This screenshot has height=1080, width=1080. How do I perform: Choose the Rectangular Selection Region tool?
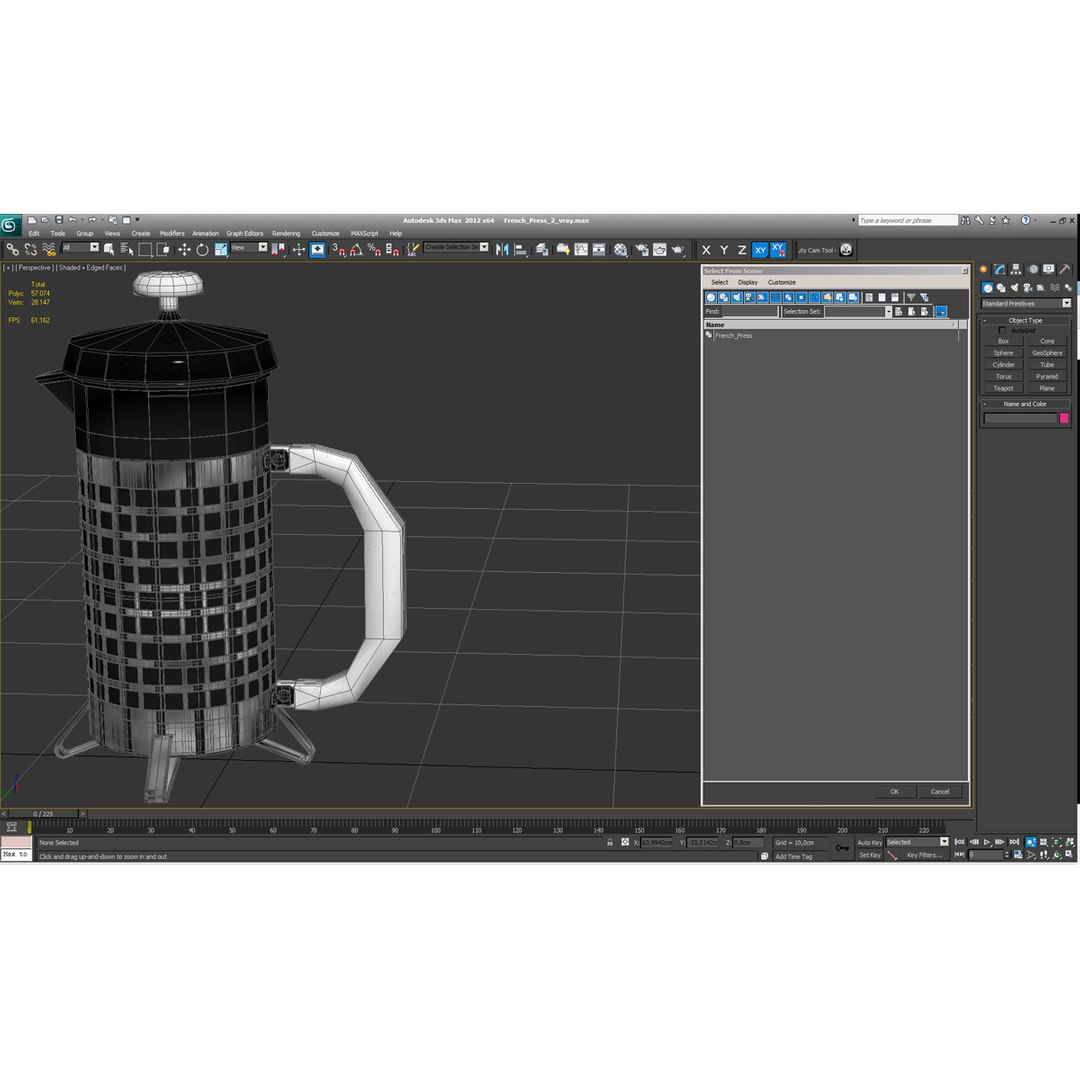pyautogui.click(x=145, y=249)
